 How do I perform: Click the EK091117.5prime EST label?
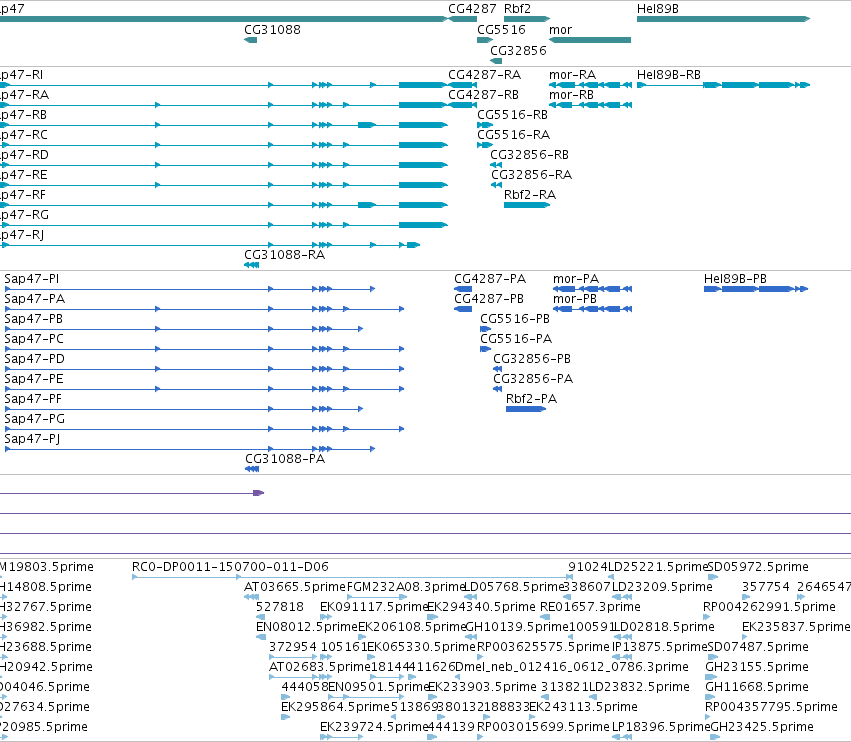374,606
